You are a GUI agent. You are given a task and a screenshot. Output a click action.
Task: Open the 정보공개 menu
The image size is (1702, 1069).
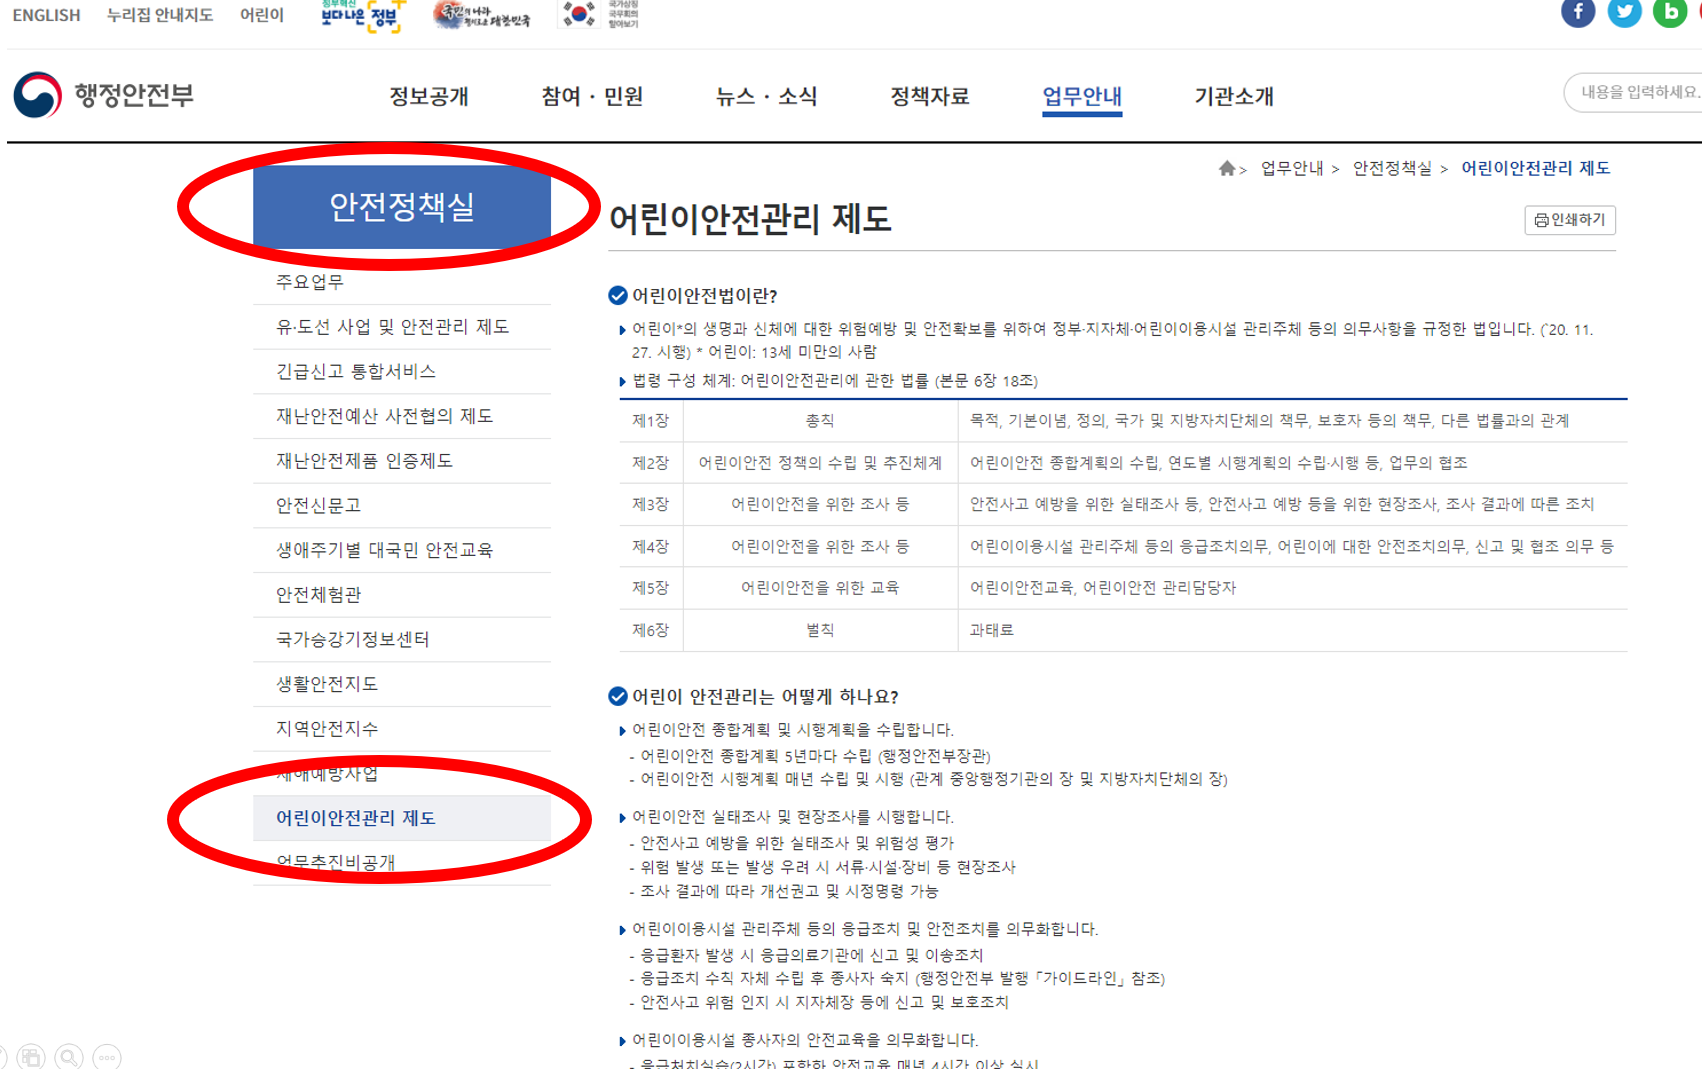click(429, 96)
